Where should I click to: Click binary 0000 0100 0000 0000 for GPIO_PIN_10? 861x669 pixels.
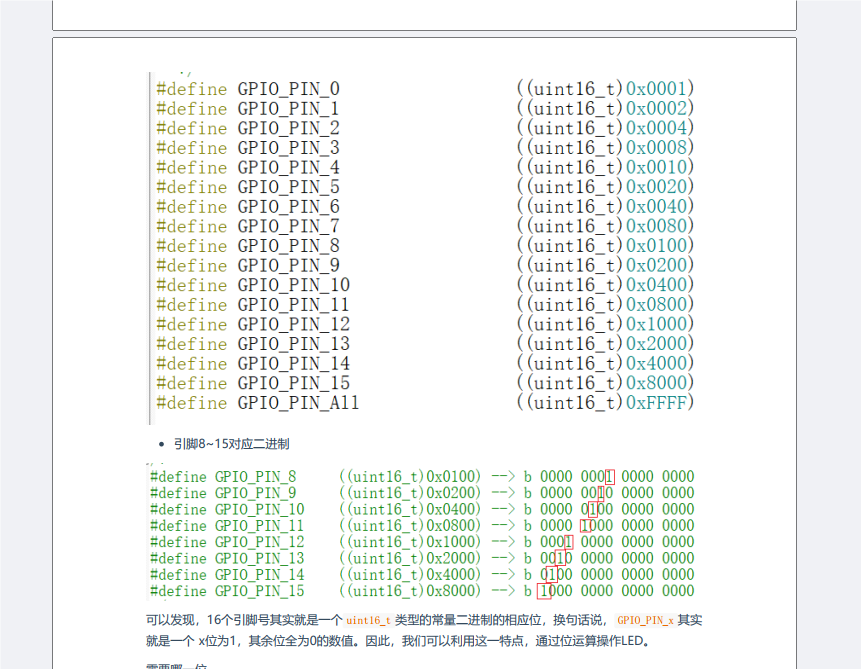pos(617,509)
